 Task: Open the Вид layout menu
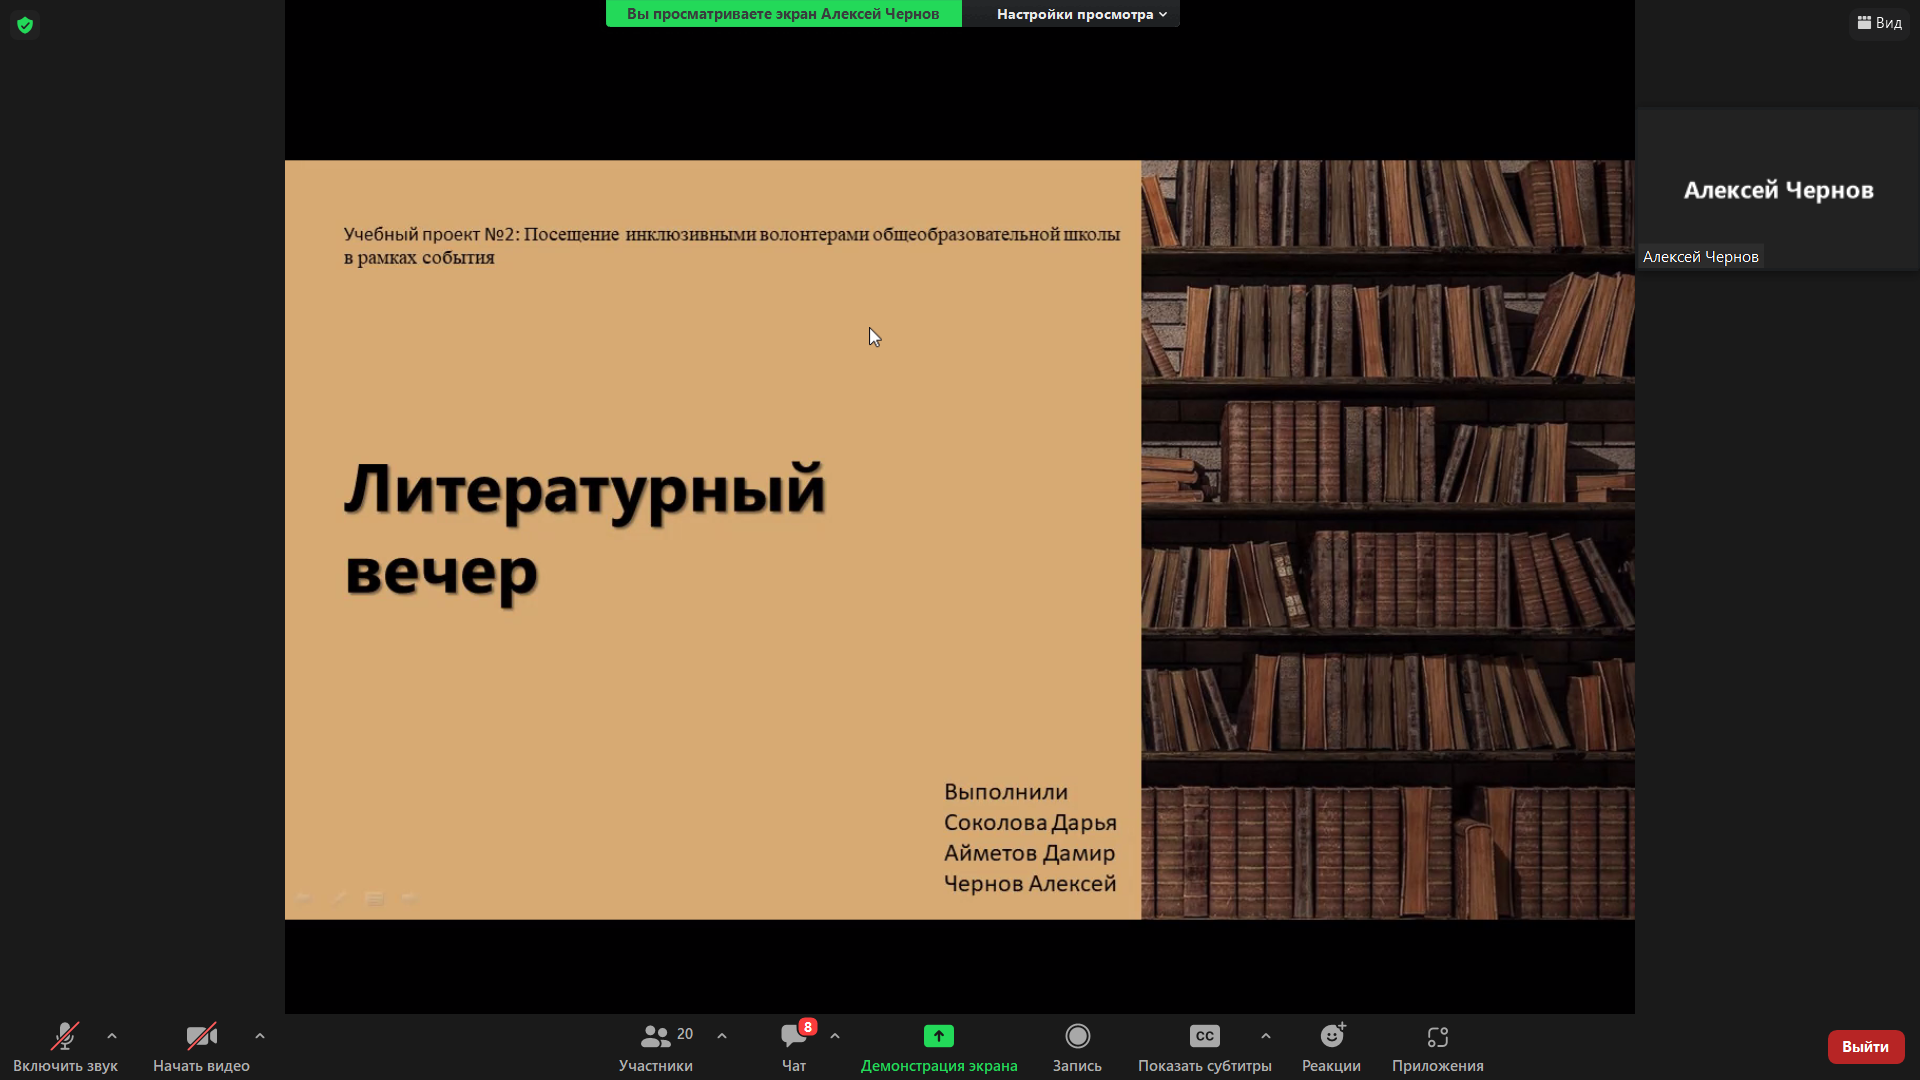point(1880,22)
